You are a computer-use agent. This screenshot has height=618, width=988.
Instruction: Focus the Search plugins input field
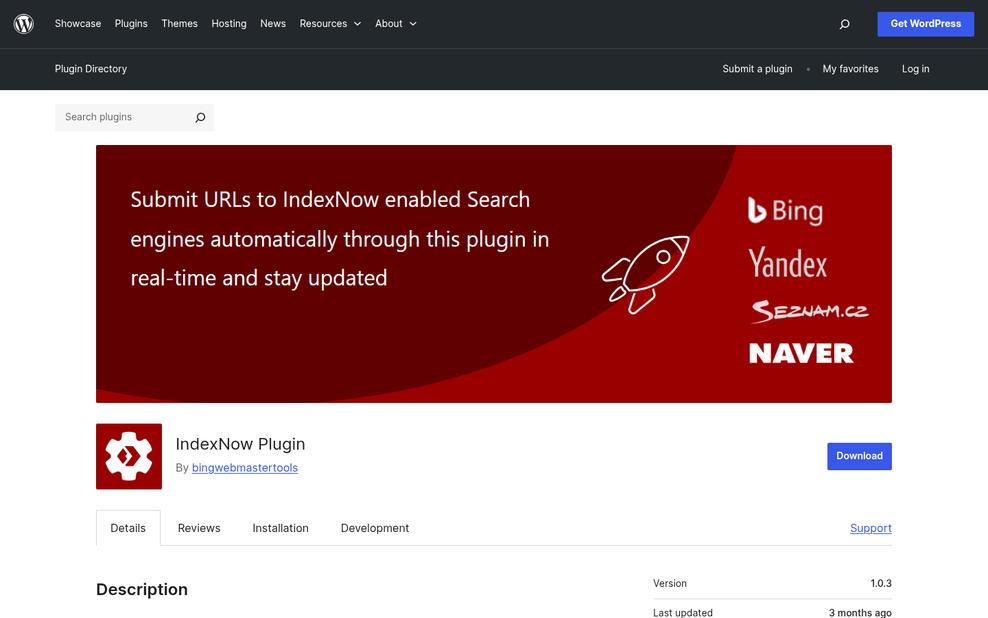(123, 117)
